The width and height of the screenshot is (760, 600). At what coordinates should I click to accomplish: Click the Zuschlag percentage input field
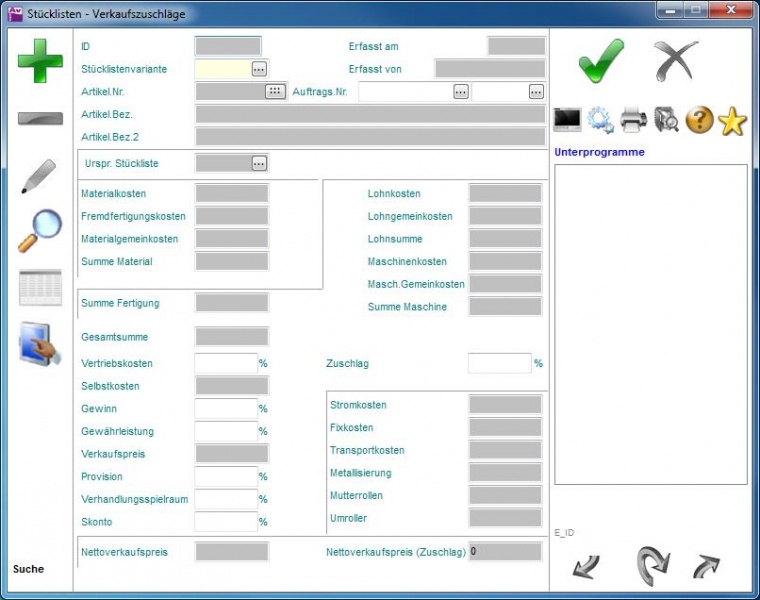(x=499, y=364)
